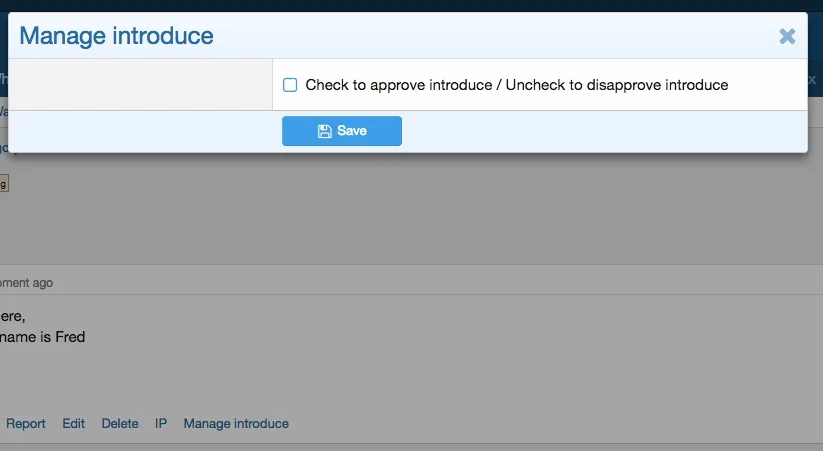Click the gray left cell in dialog

pos(140,85)
